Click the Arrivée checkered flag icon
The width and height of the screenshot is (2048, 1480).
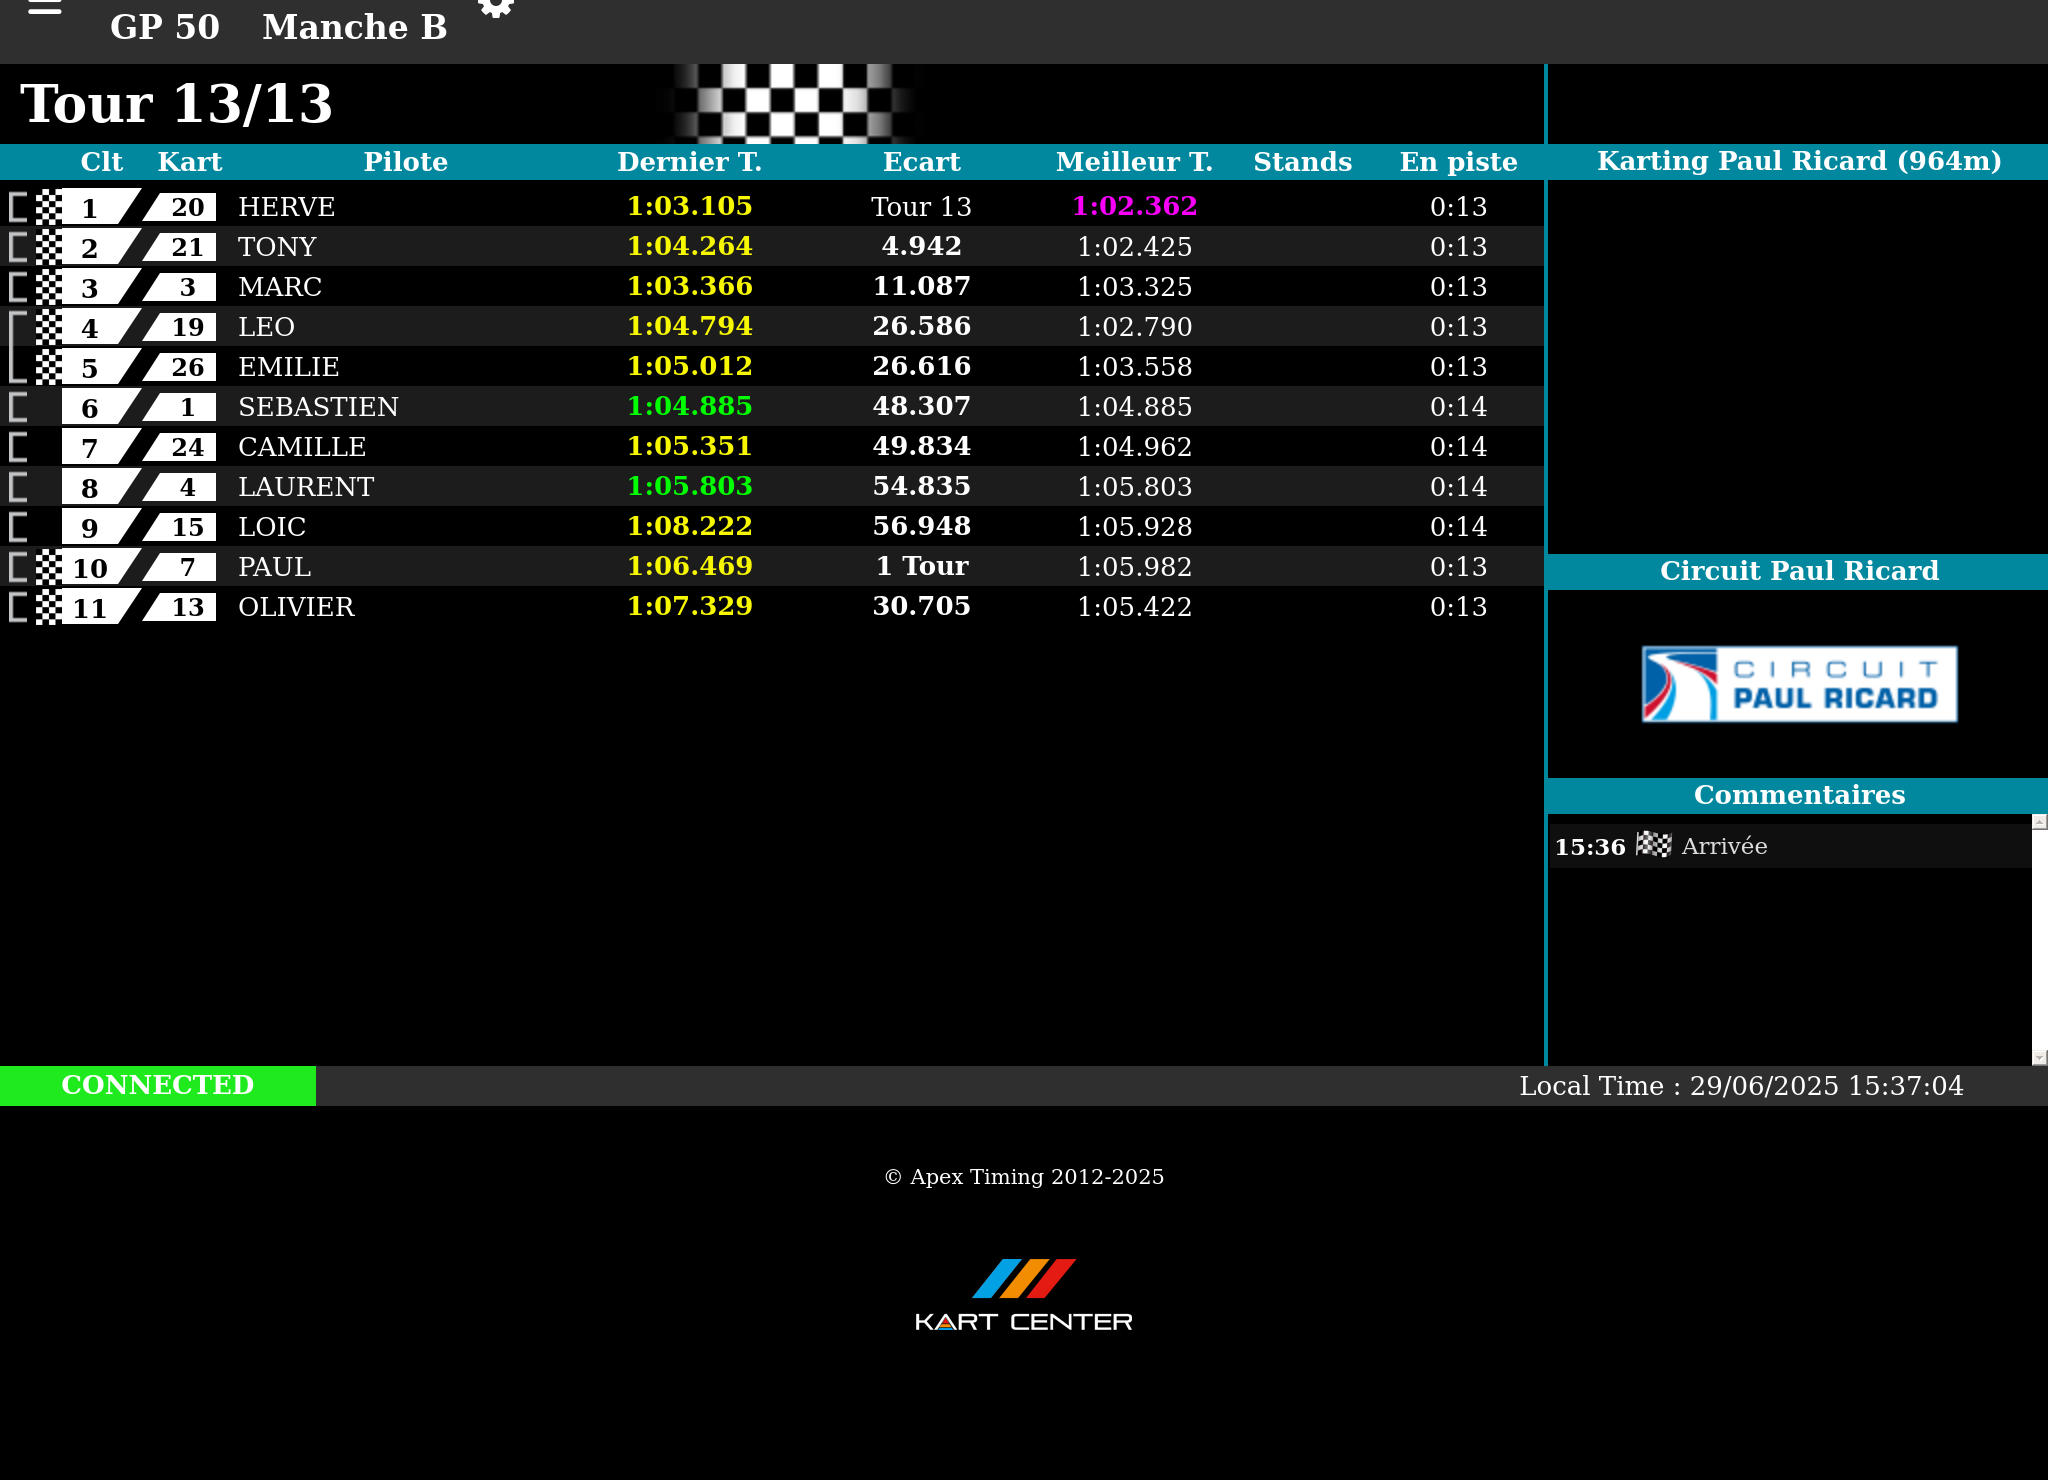1653,845
